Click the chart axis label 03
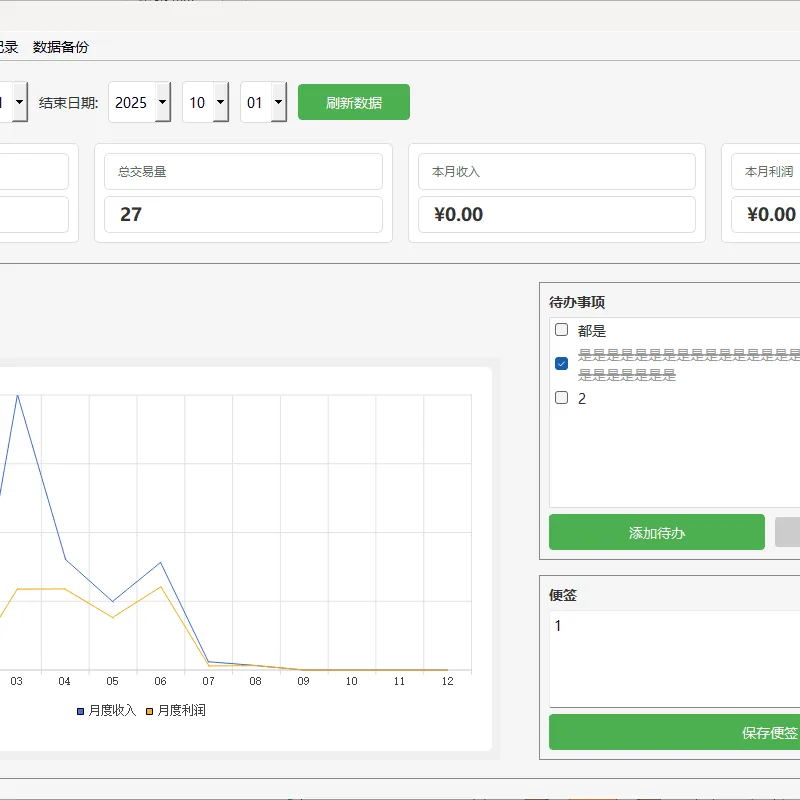Screen dimensions: 800x800 point(16,681)
